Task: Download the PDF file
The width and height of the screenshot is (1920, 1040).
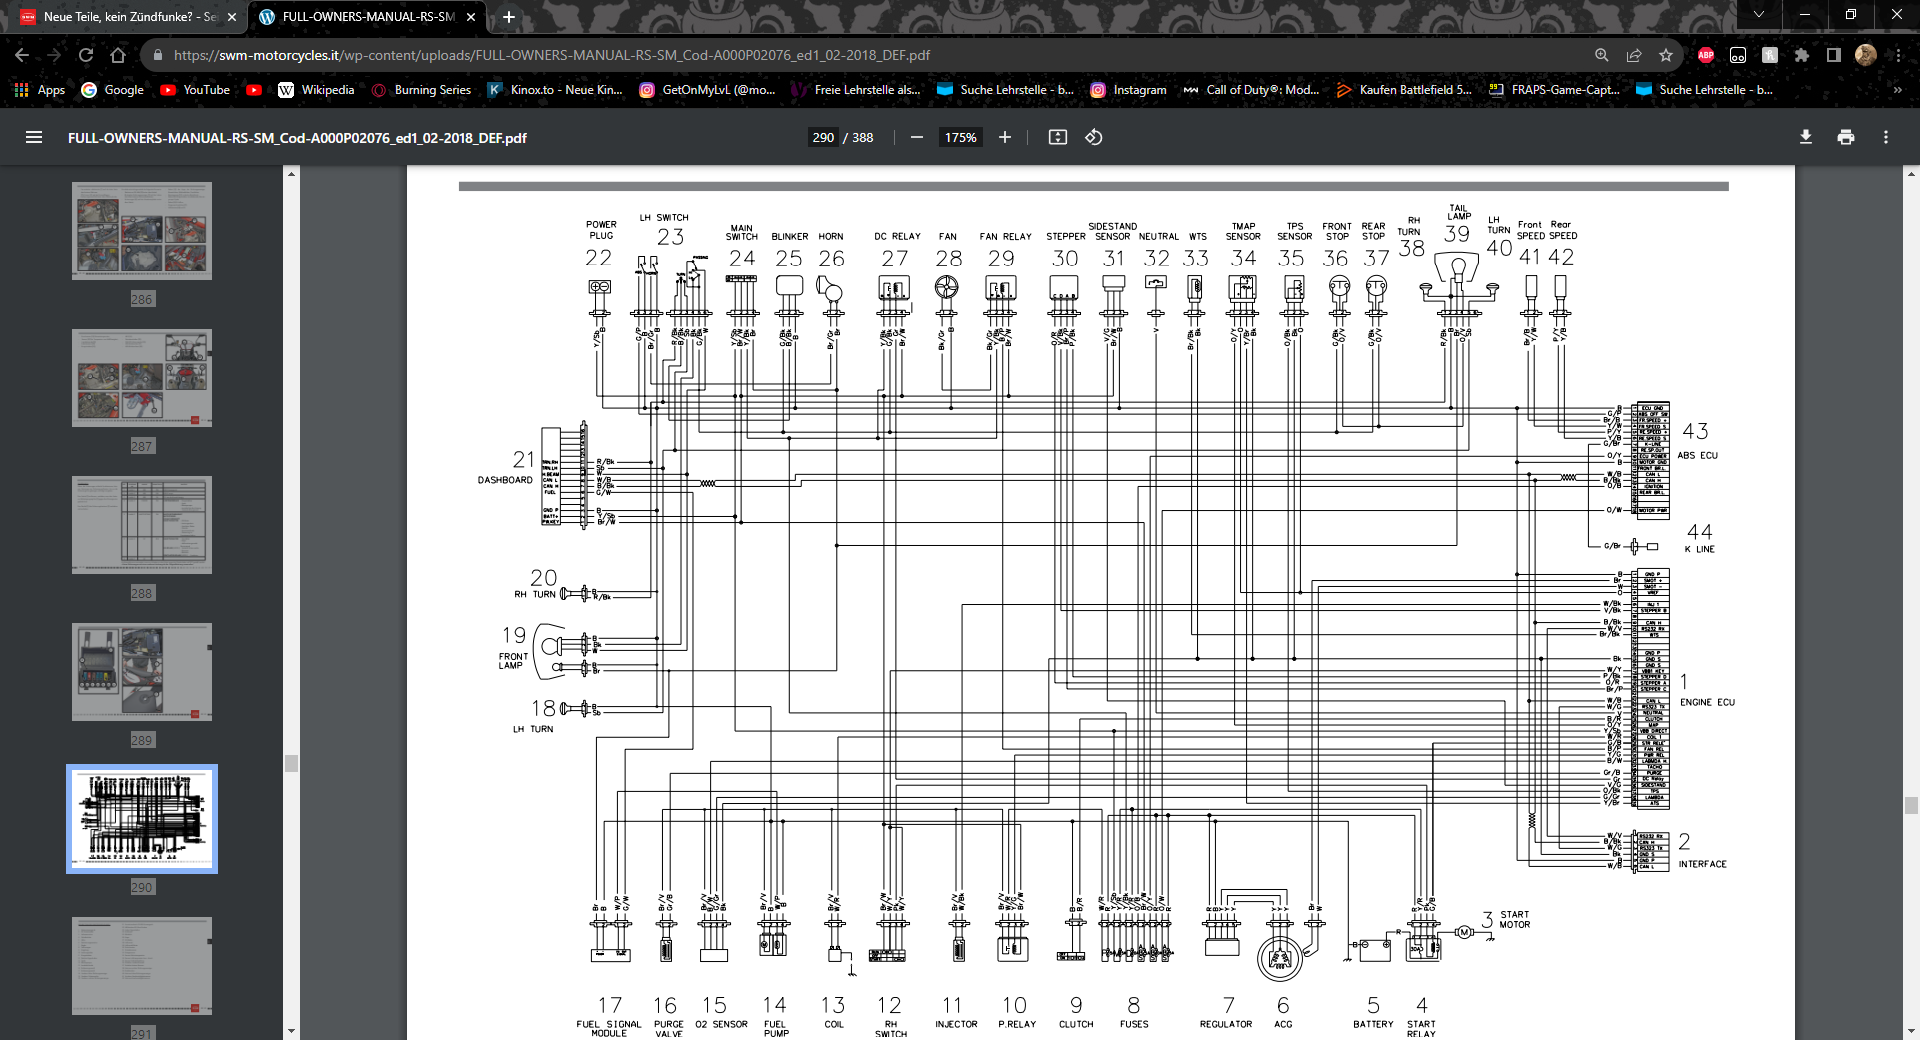Action: [1806, 138]
